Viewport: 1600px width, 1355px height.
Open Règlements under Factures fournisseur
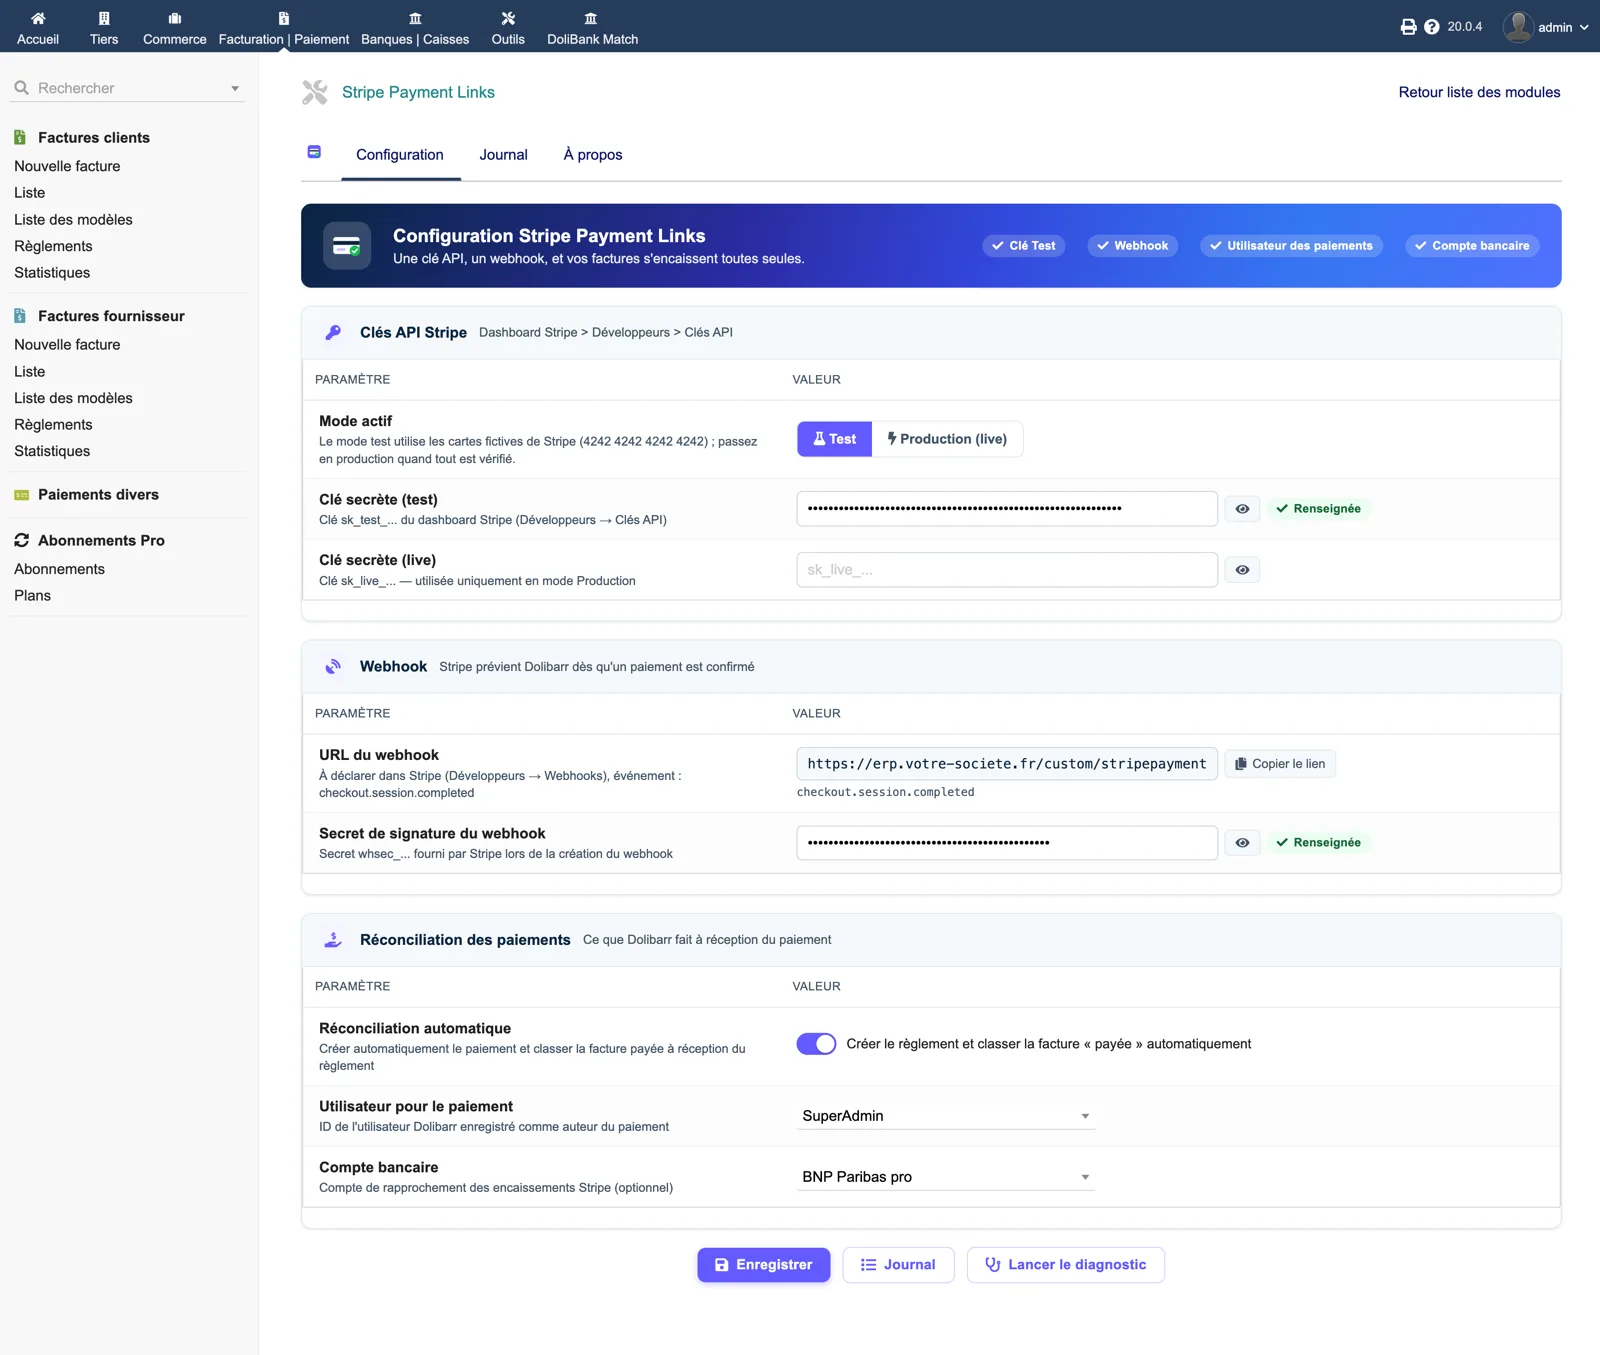[53, 425]
